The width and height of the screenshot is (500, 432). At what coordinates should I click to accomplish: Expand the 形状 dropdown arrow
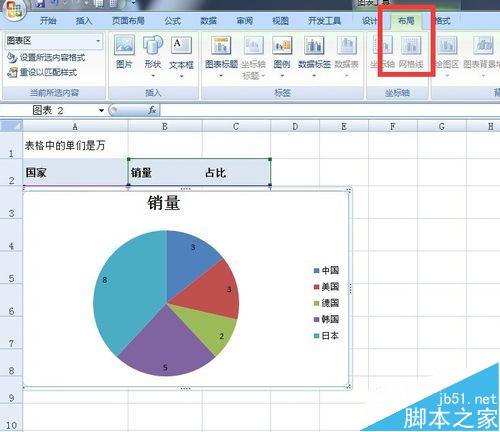click(153, 76)
